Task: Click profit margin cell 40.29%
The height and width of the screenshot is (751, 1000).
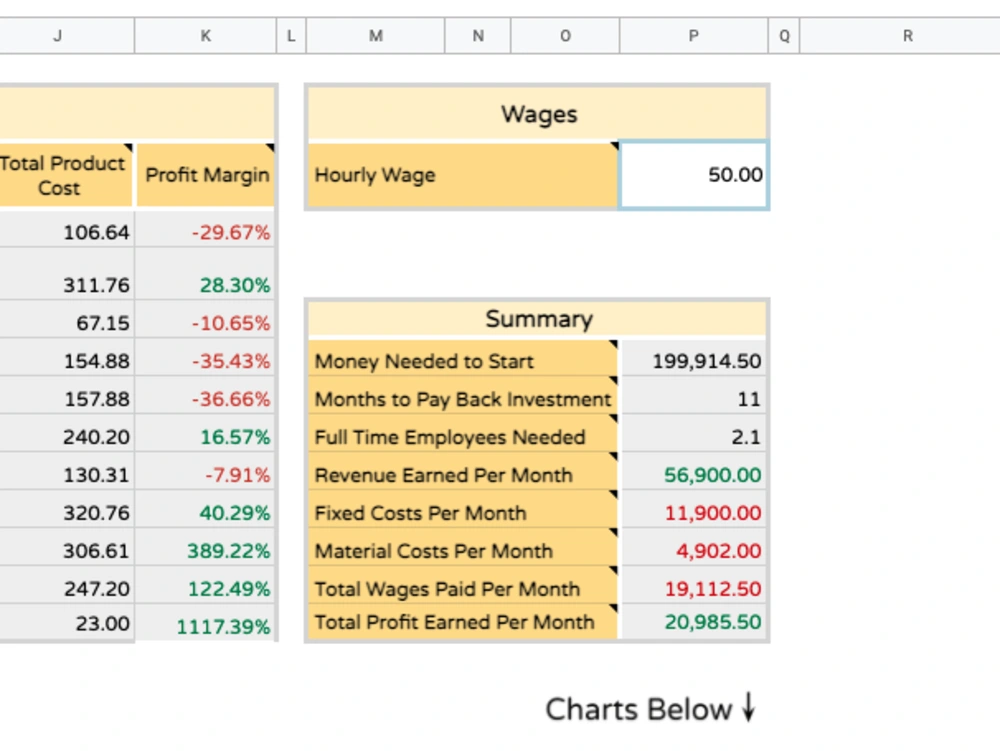Action: click(205, 510)
